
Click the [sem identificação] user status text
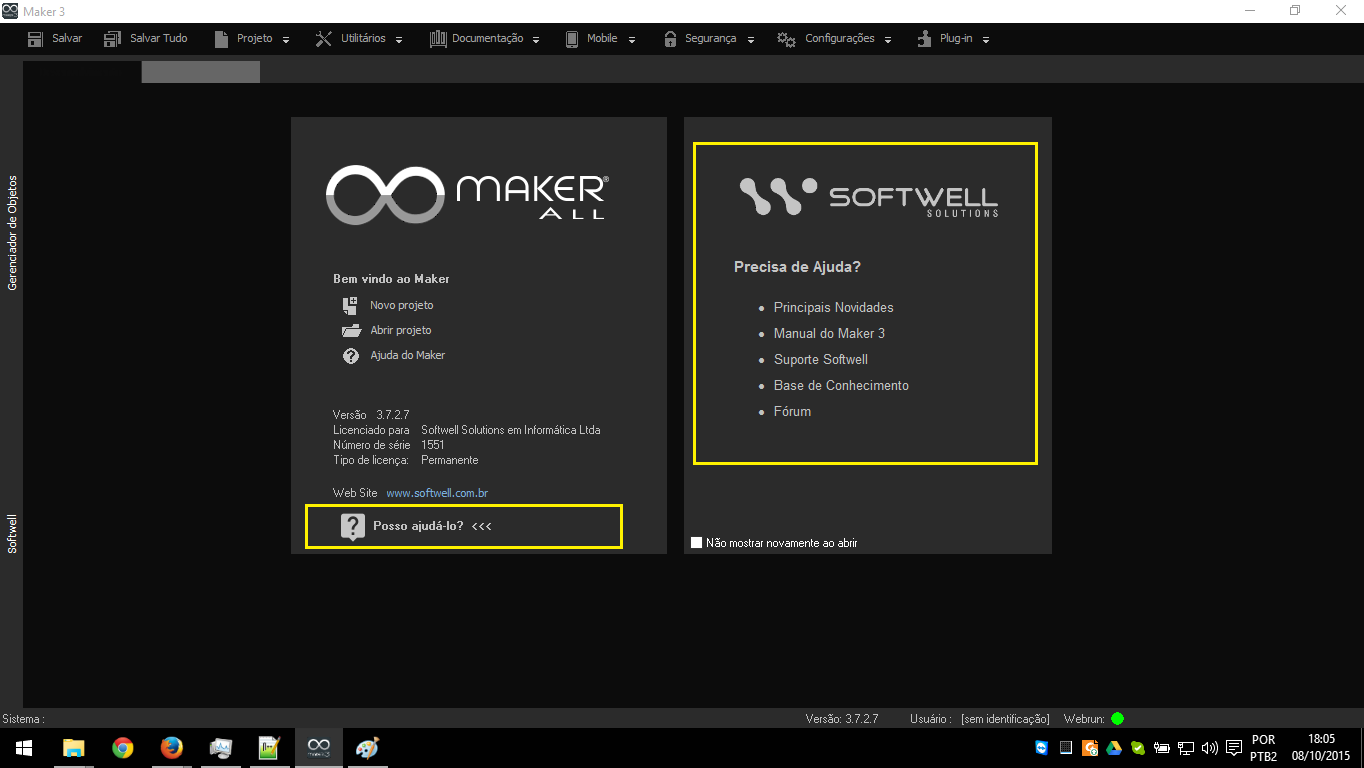[x=1005, y=719]
